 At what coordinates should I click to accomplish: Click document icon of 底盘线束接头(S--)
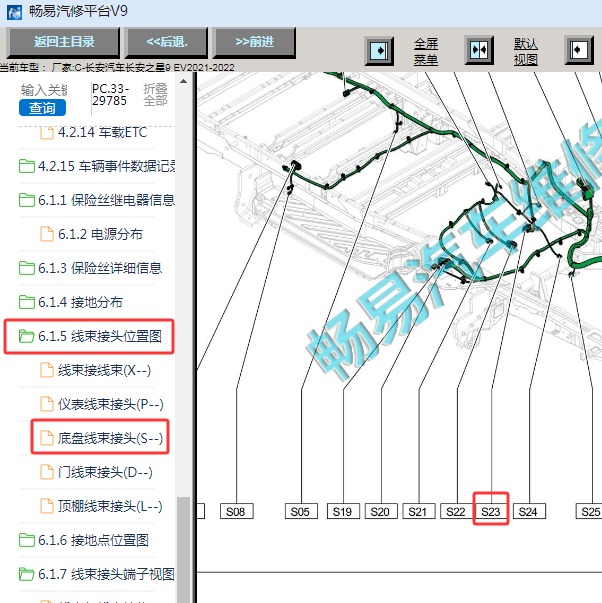point(47,438)
